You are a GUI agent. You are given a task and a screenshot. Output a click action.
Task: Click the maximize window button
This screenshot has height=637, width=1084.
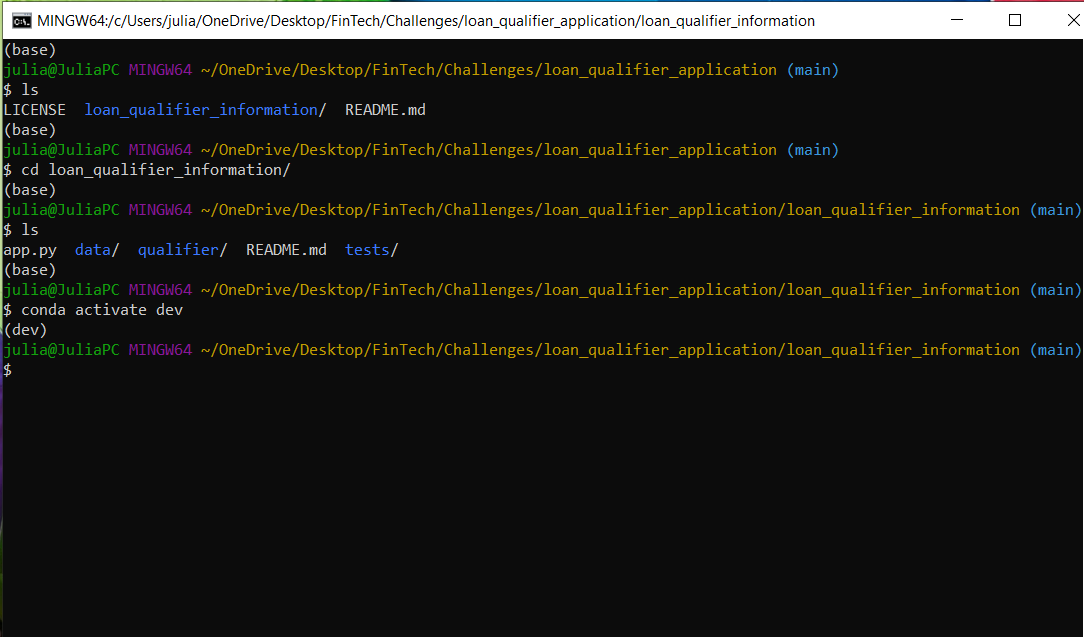1014,18
